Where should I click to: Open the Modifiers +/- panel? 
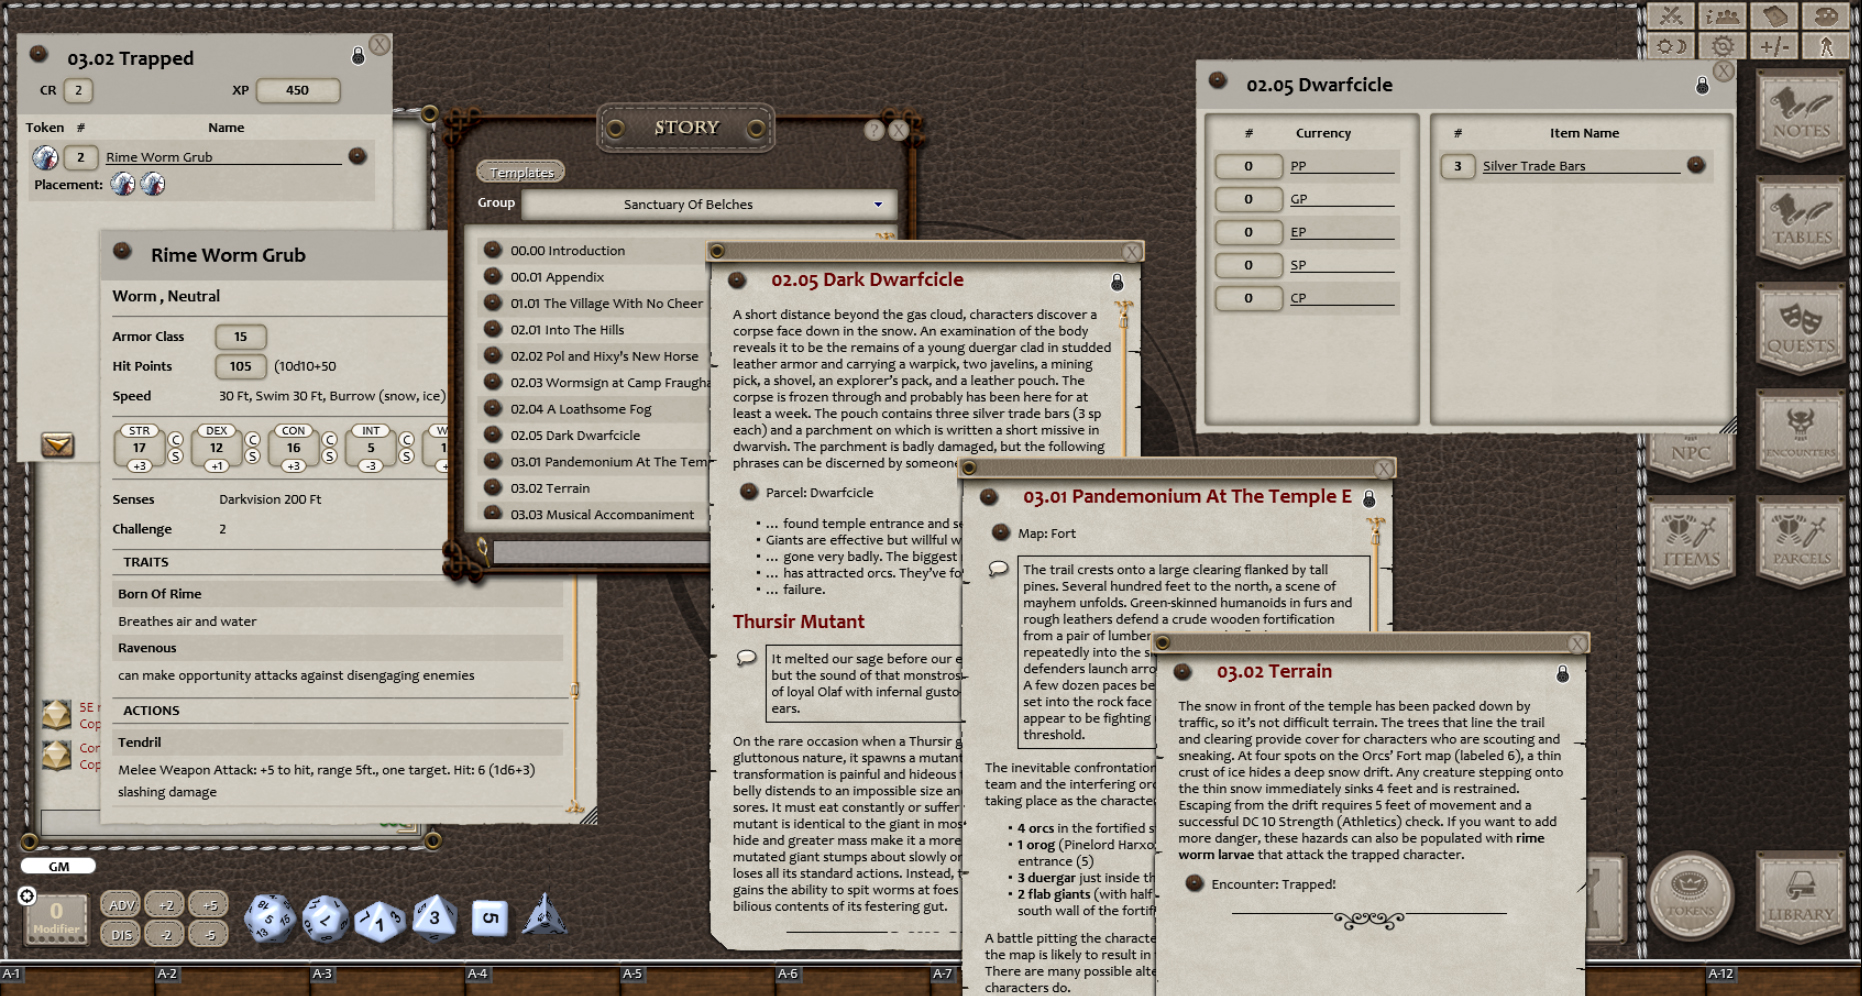point(1775,46)
